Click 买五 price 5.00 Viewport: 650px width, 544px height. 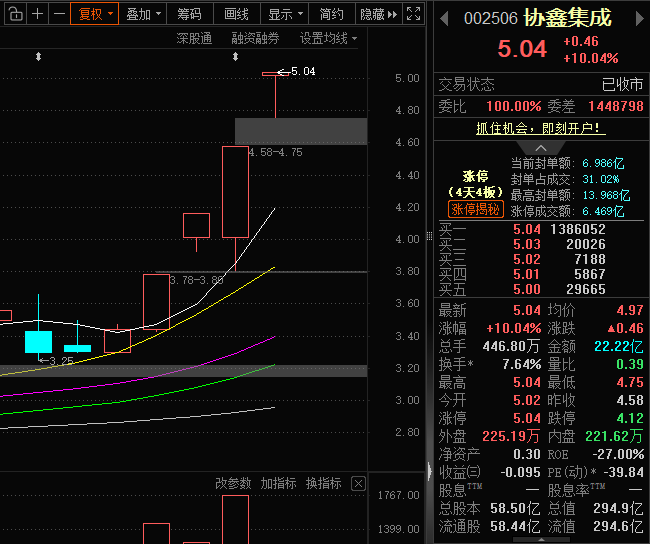pyautogui.click(x=526, y=289)
